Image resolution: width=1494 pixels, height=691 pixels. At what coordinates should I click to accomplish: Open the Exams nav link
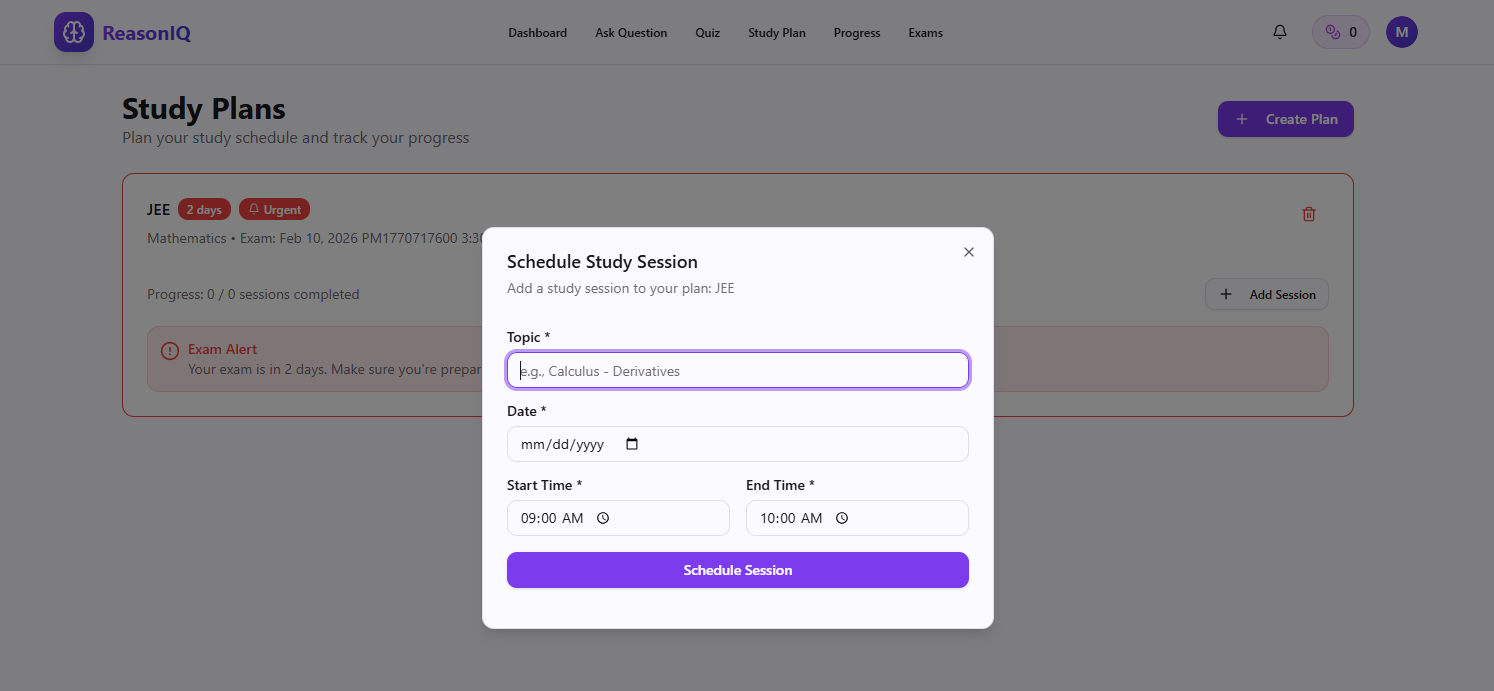pyautogui.click(x=925, y=33)
